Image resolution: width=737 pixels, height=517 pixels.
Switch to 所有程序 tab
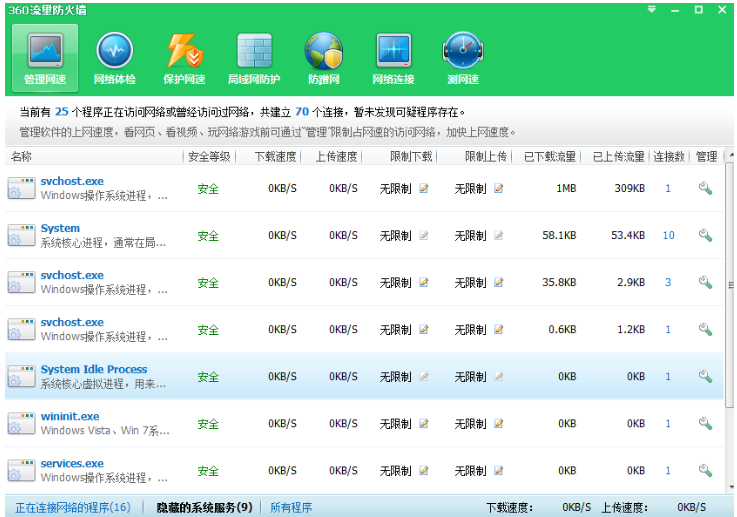point(291,507)
